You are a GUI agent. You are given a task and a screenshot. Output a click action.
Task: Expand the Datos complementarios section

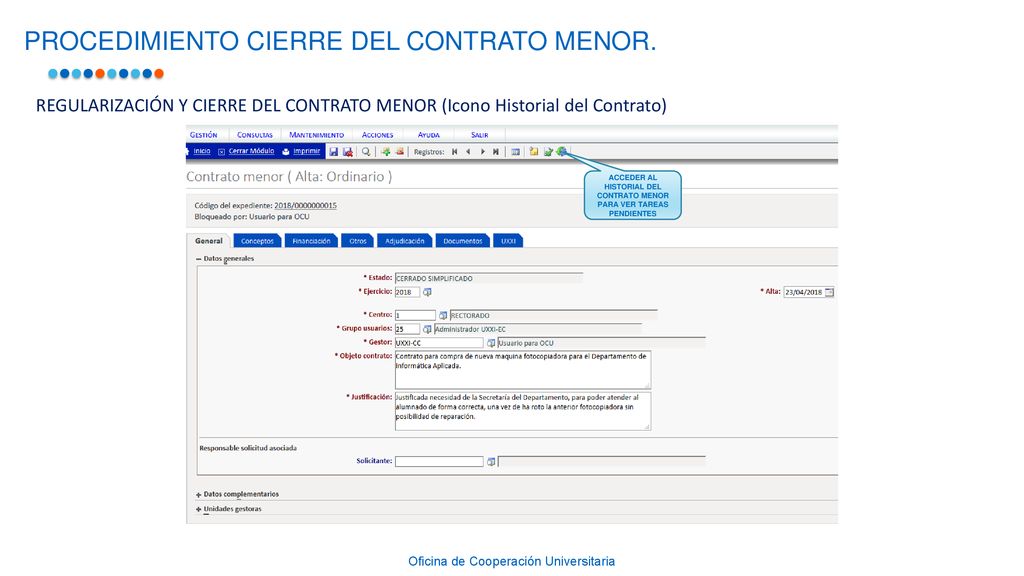click(x=199, y=495)
